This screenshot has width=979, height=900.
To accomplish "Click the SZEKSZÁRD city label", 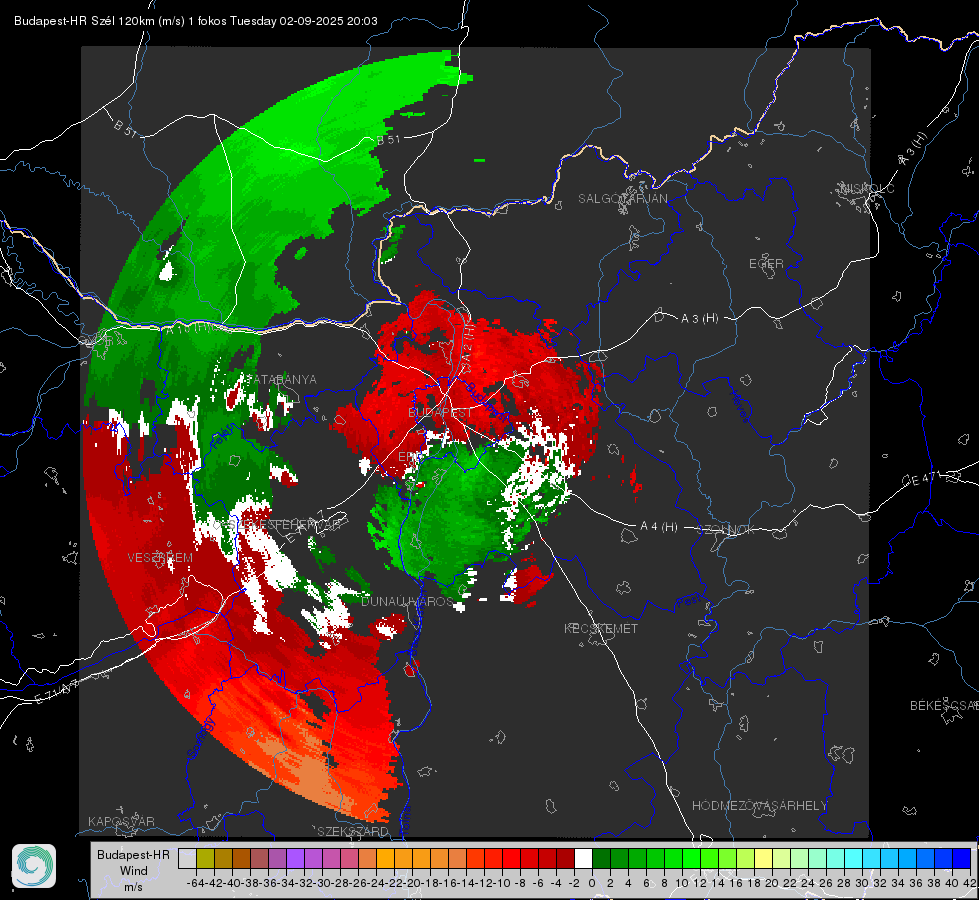I will click(353, 831).
